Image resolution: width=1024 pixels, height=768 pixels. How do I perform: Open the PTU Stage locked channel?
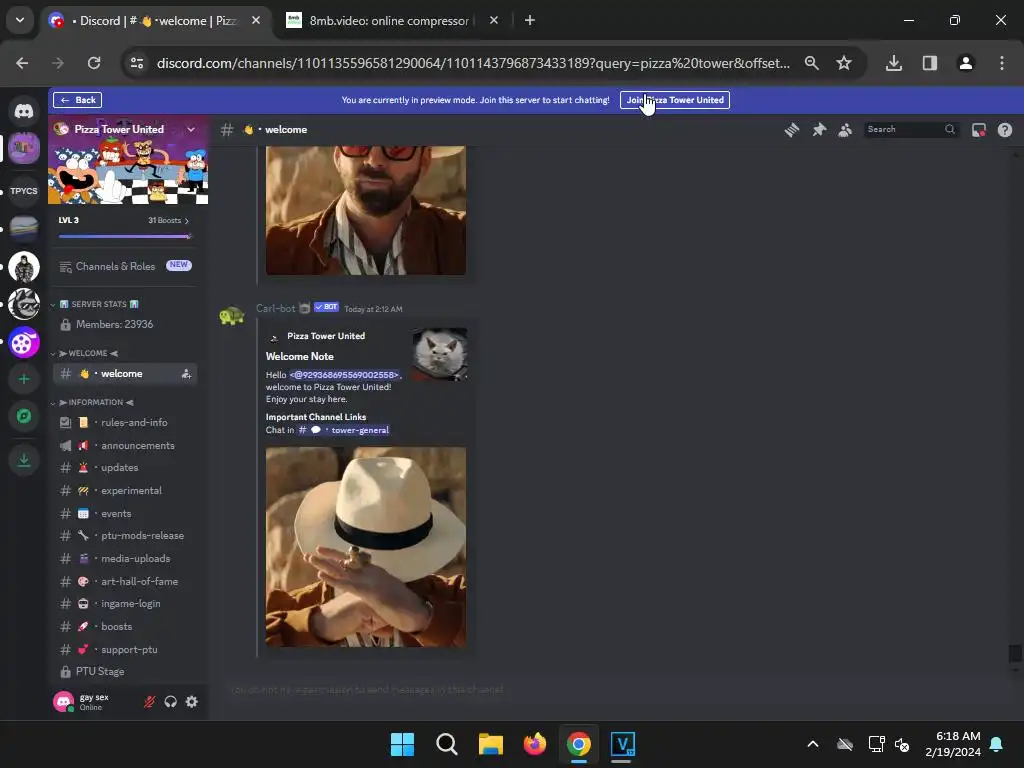pyautogui.click(x=125, y=671)
